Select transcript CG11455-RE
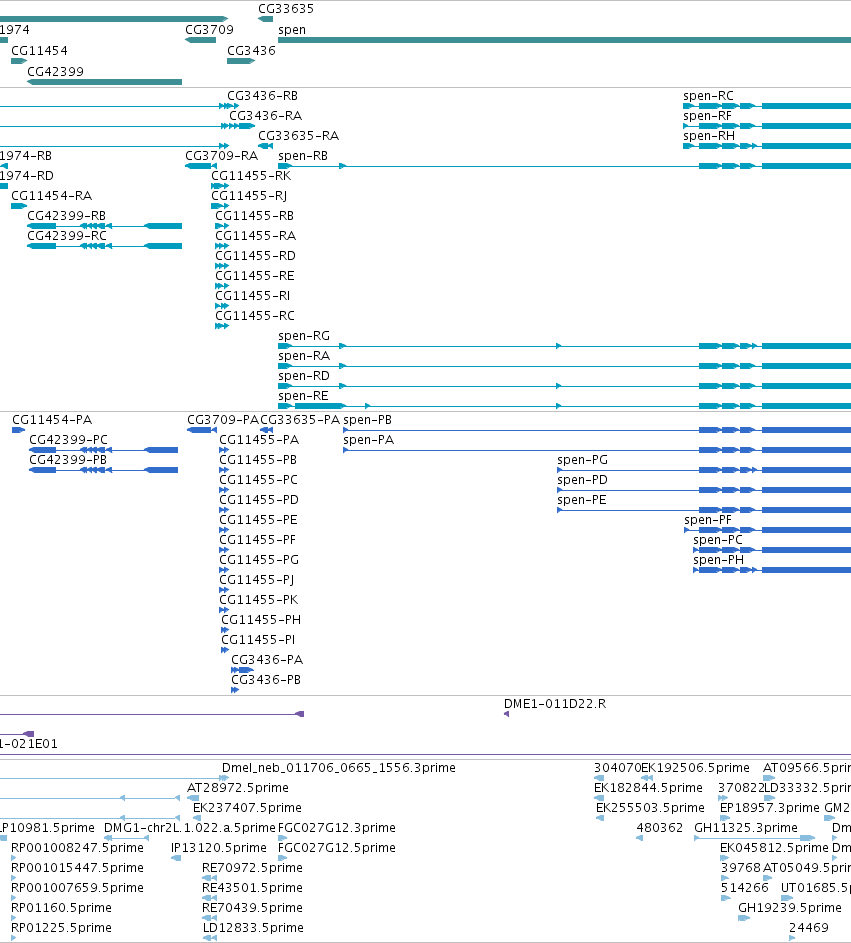The height and width of the screenshot is (943, 851). coord(222,286)
